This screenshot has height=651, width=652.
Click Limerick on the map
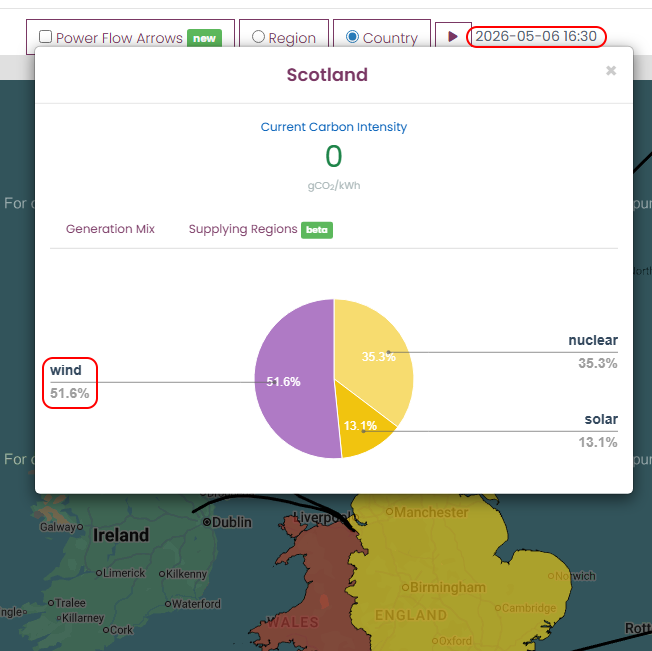(x=121, y=573)
